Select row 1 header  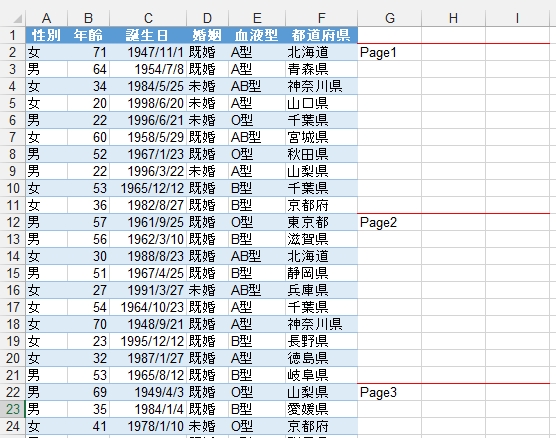(x=13, y=35)
